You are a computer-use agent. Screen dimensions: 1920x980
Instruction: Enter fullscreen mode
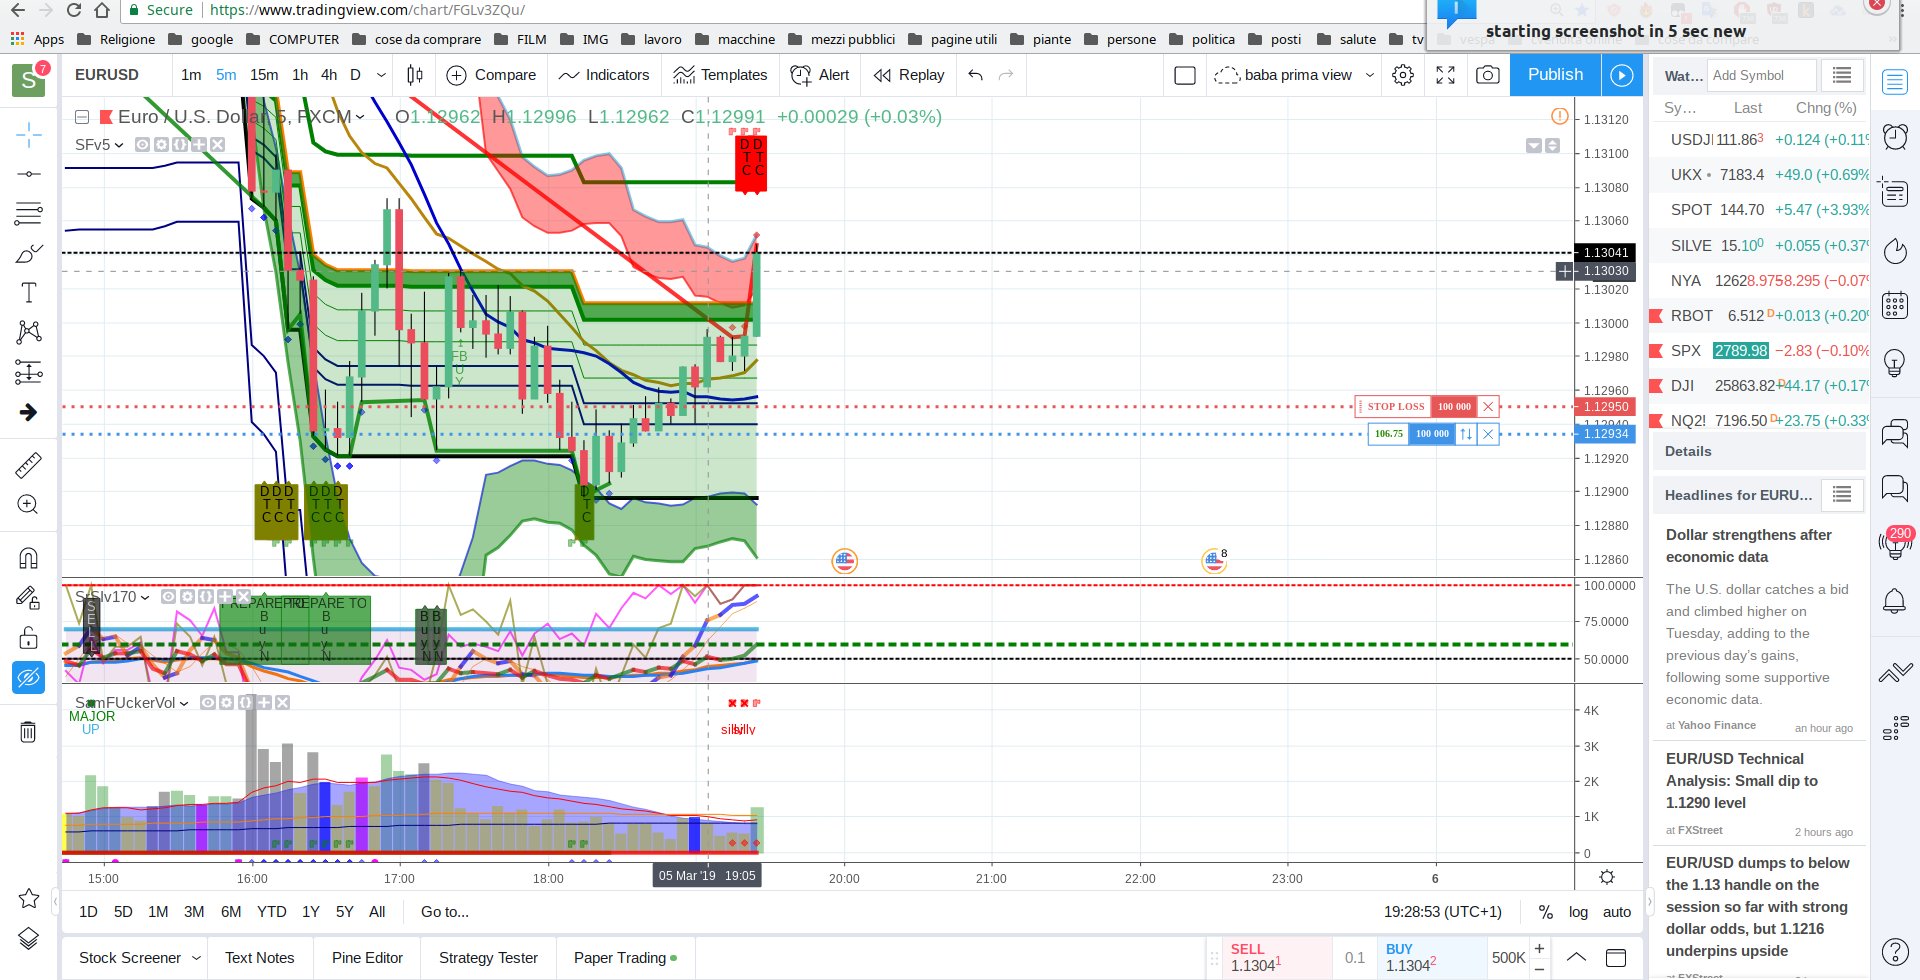[x=1445, y=75]
